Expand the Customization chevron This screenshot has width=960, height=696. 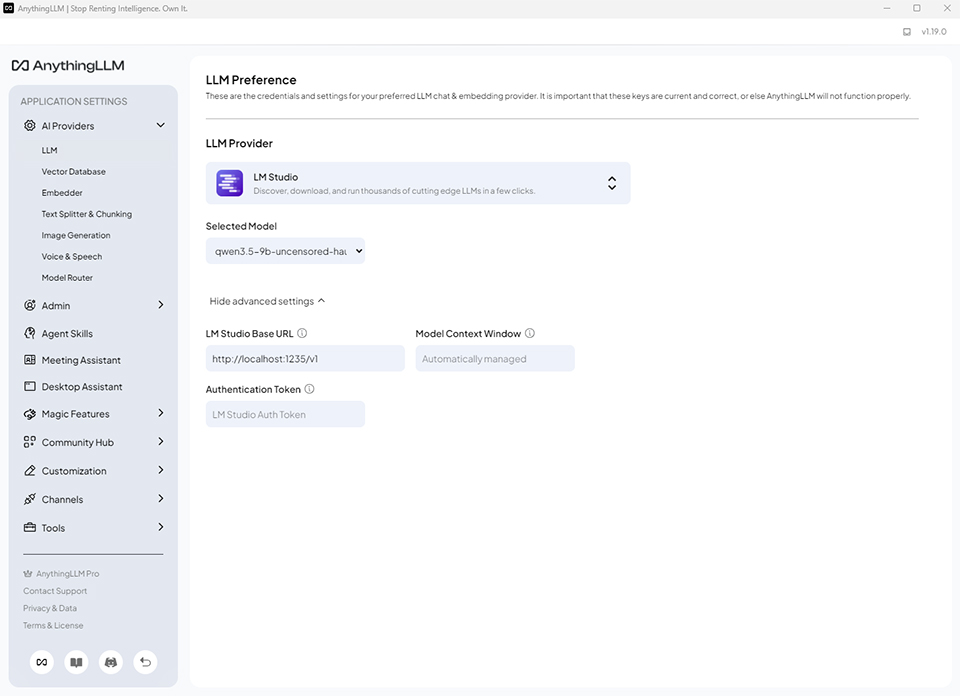point(160,470)
